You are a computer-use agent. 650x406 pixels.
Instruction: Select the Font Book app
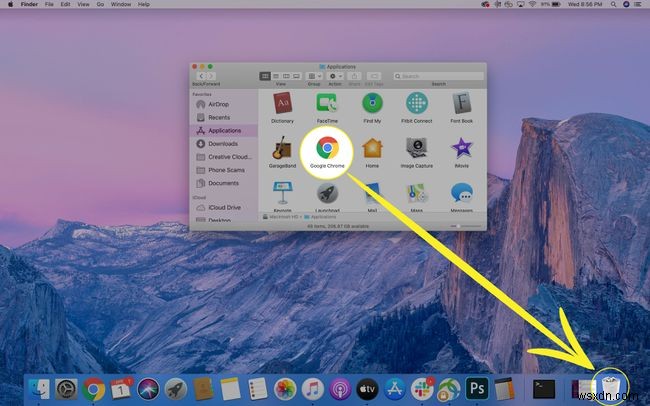click(x=461, y=103)
